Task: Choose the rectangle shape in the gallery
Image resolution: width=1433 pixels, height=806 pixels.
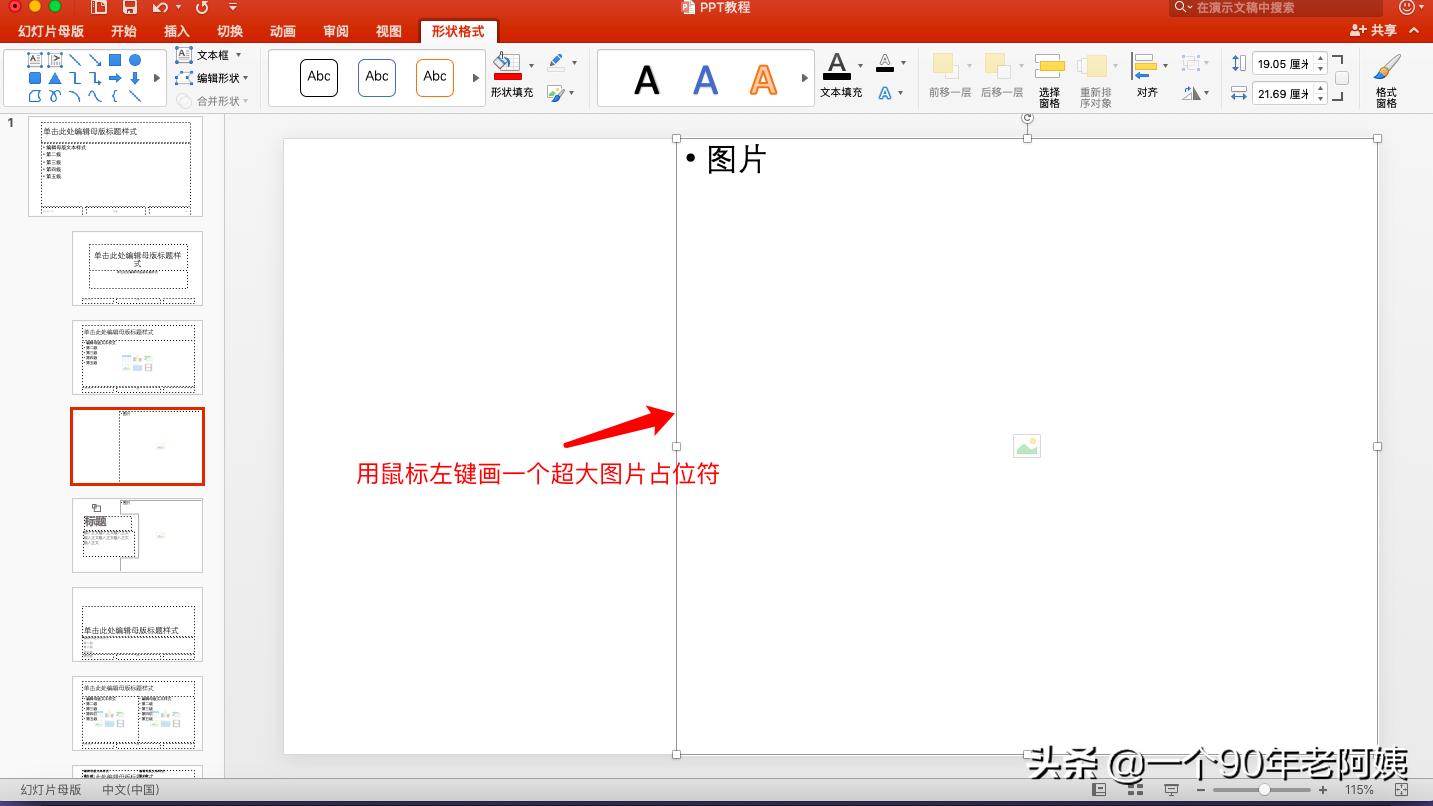Action: [x=115, y=60]
